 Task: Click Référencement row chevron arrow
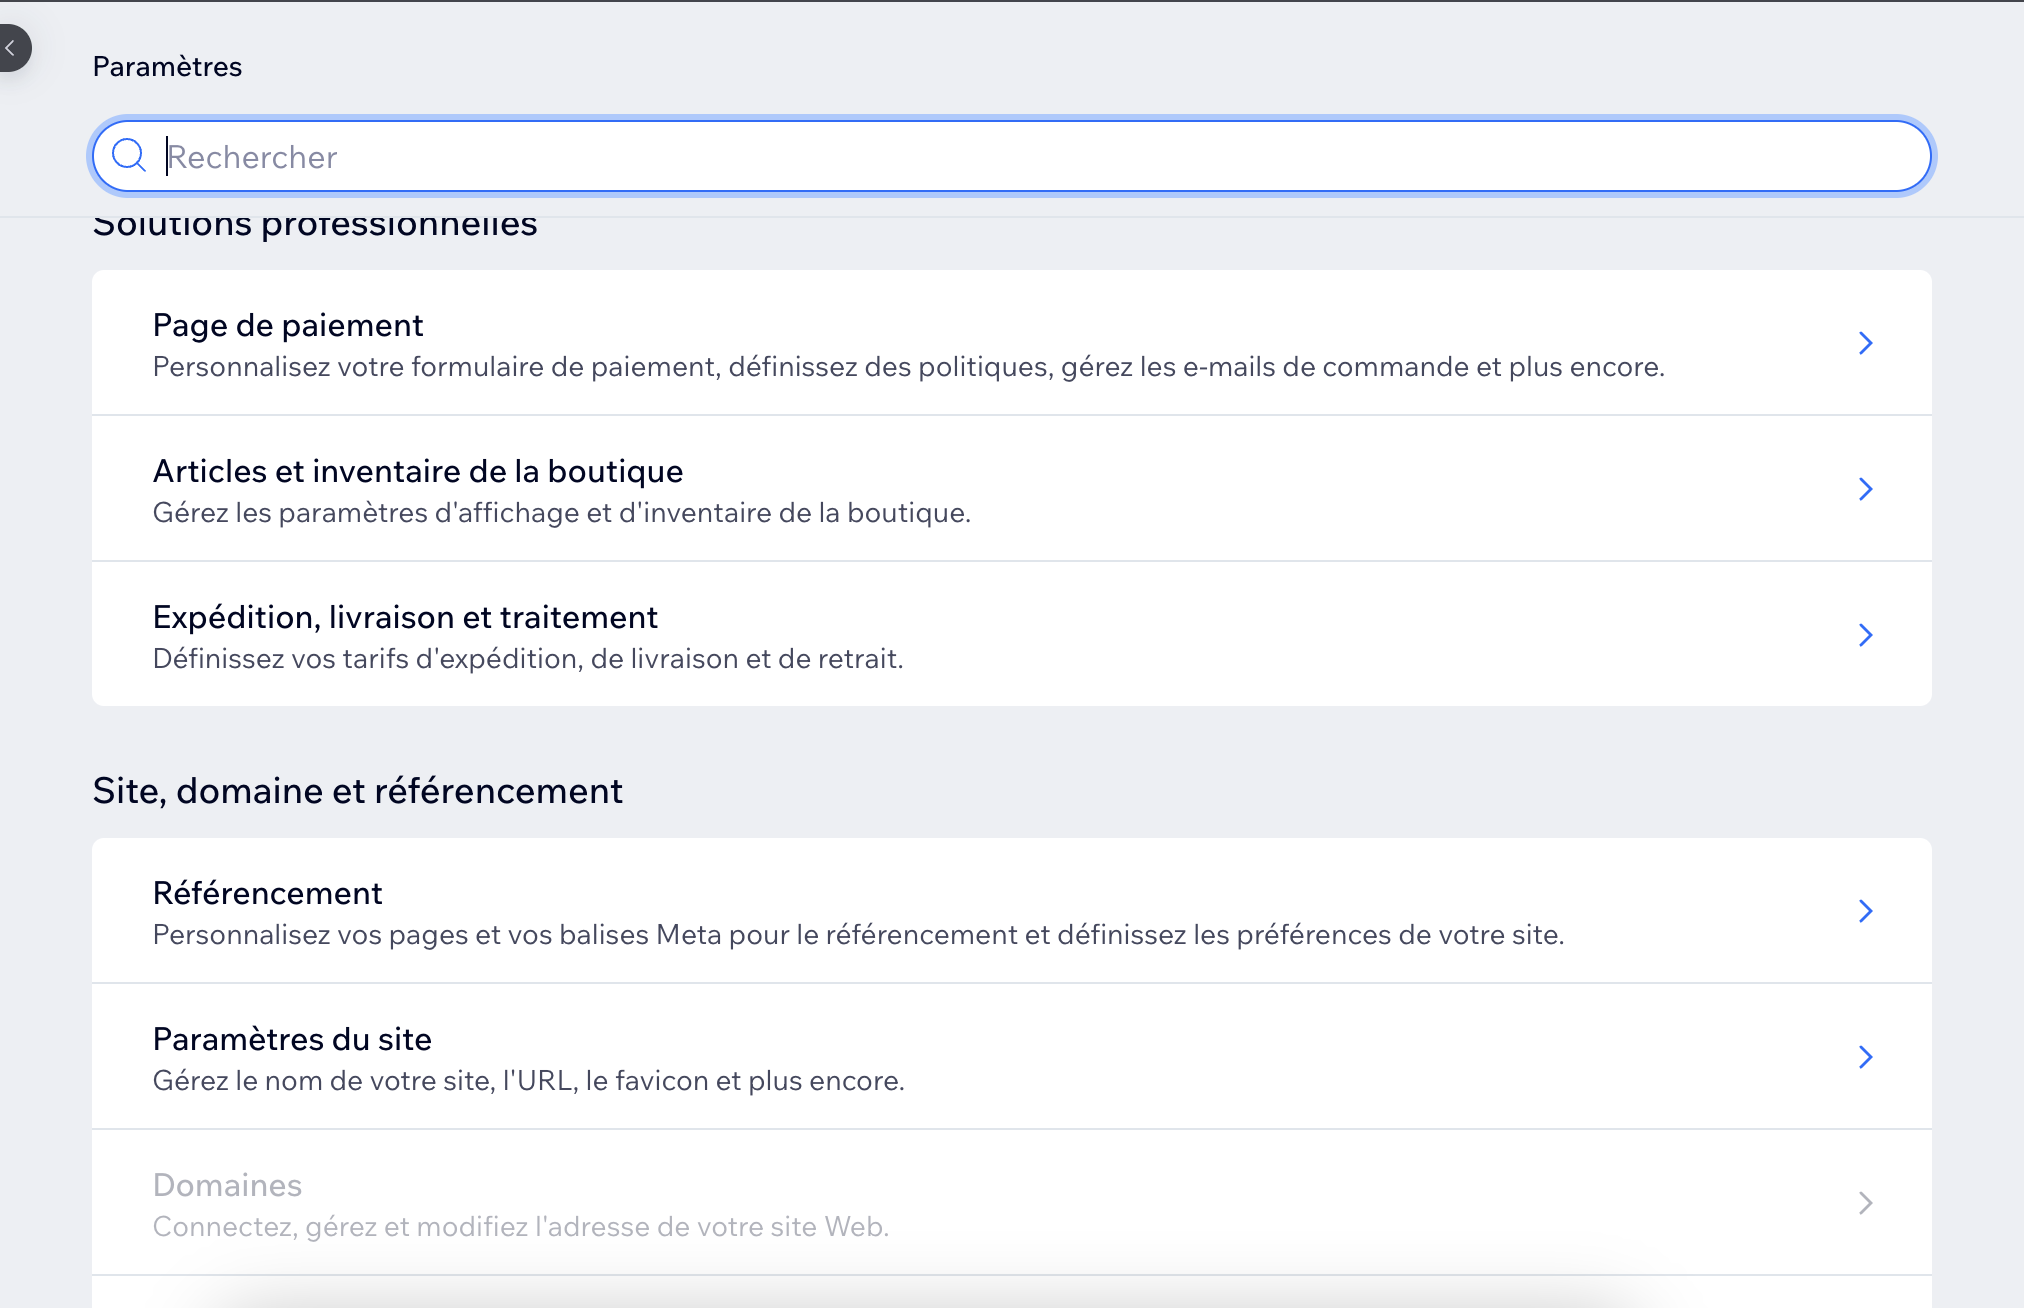(1864, 911)
